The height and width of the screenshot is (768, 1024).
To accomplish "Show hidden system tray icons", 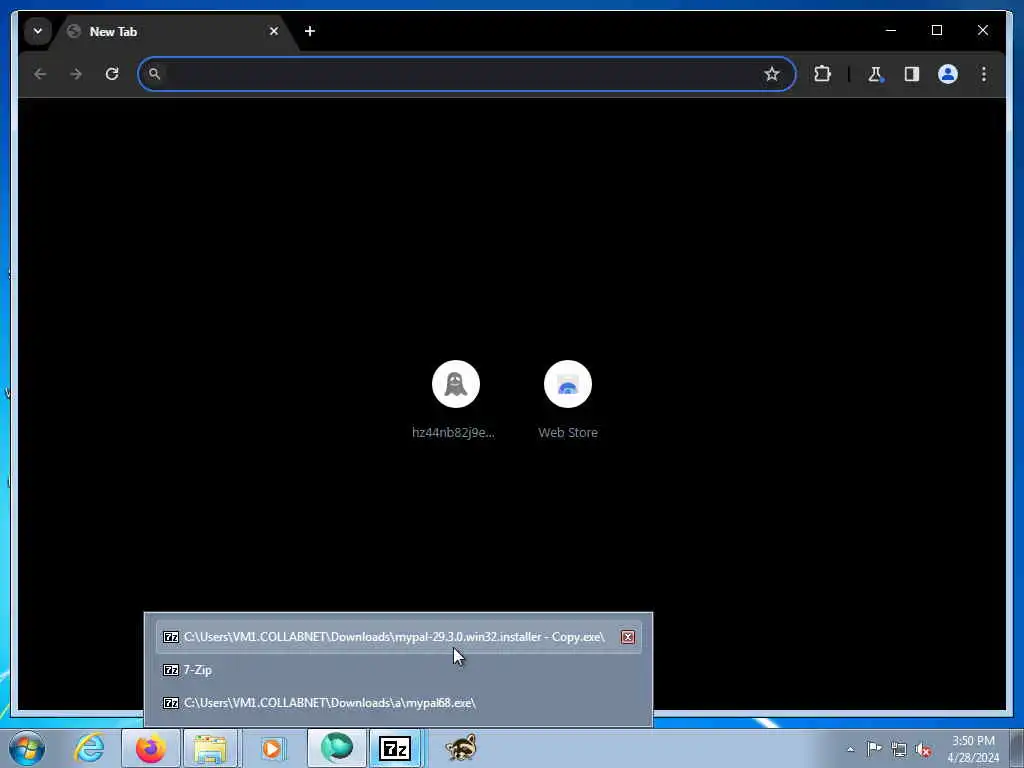I will [x=850, y=750].
